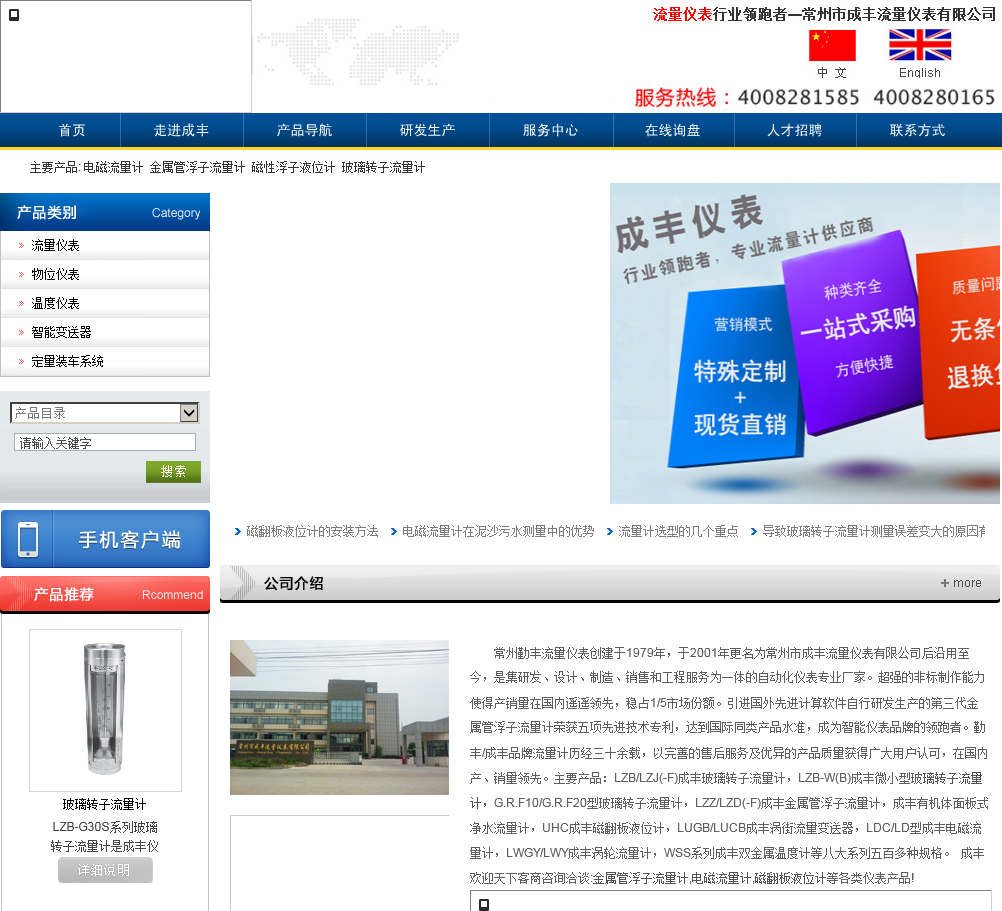
Task: Open 联系方式 navigation item
Action: 917,130
